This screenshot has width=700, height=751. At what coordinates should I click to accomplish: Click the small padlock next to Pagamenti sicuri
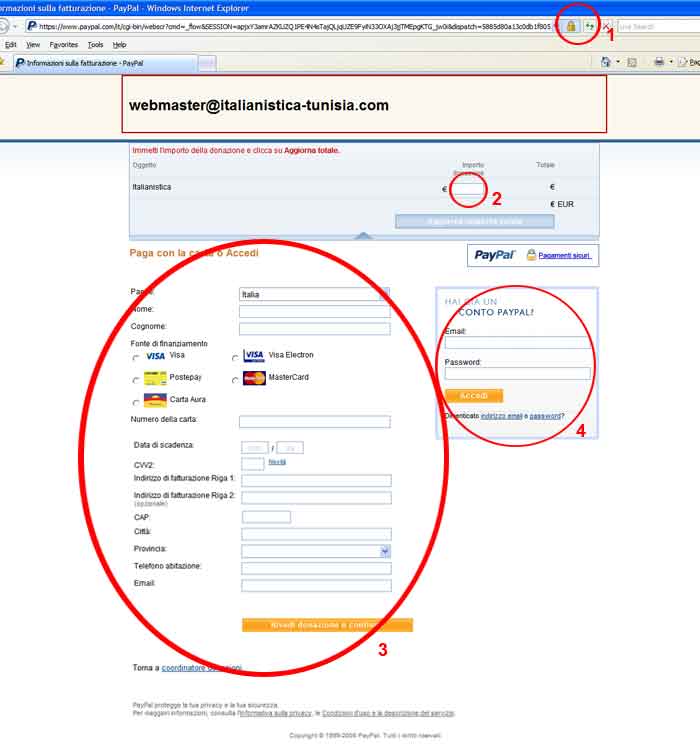coord(531,255)
